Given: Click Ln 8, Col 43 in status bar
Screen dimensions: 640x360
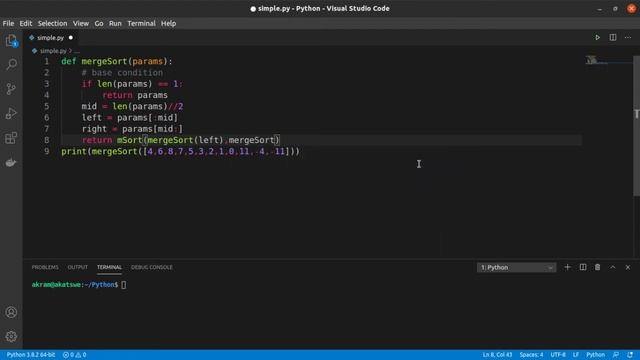Looking at the screenshot, I should click(497, 355).
